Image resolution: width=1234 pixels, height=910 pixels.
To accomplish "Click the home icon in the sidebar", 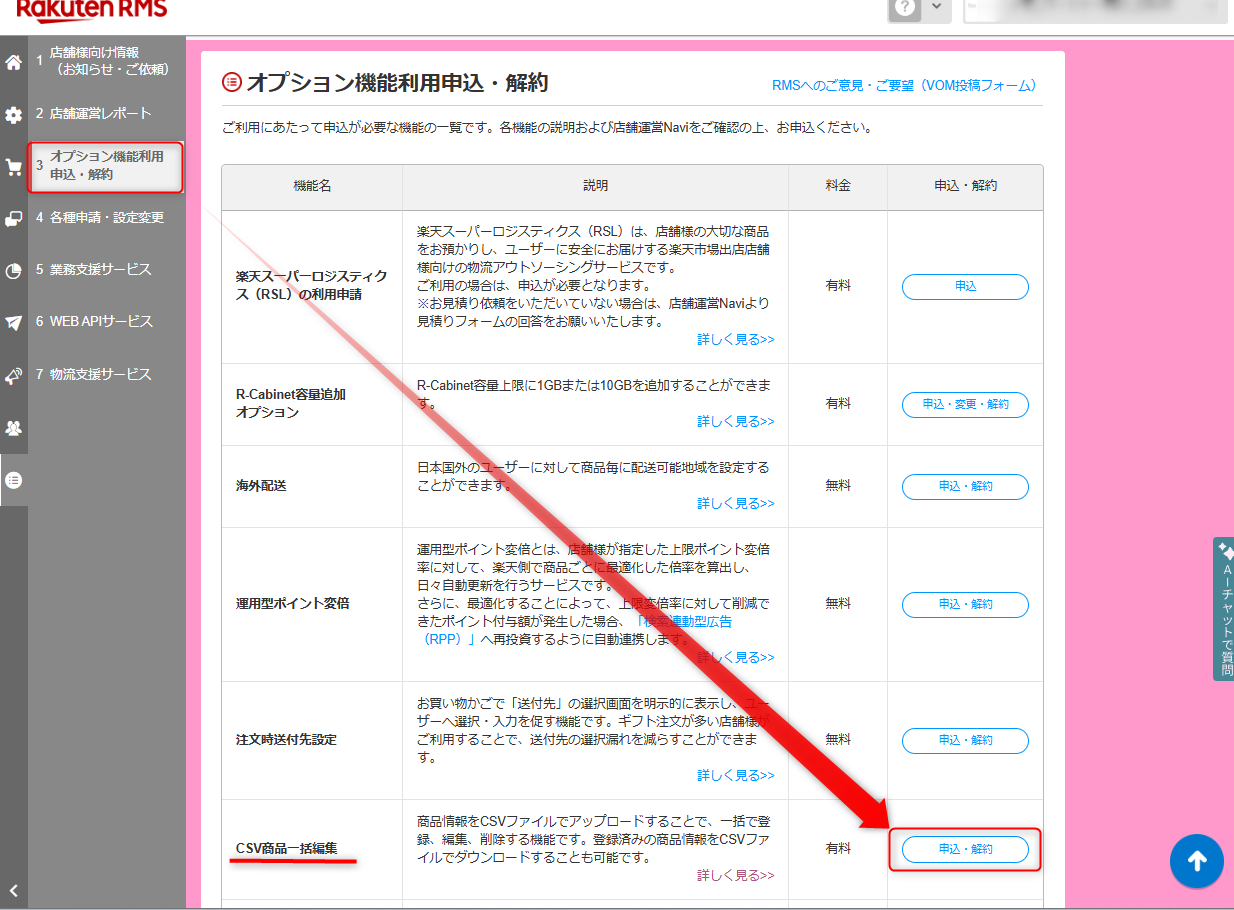I will point(13,63).
